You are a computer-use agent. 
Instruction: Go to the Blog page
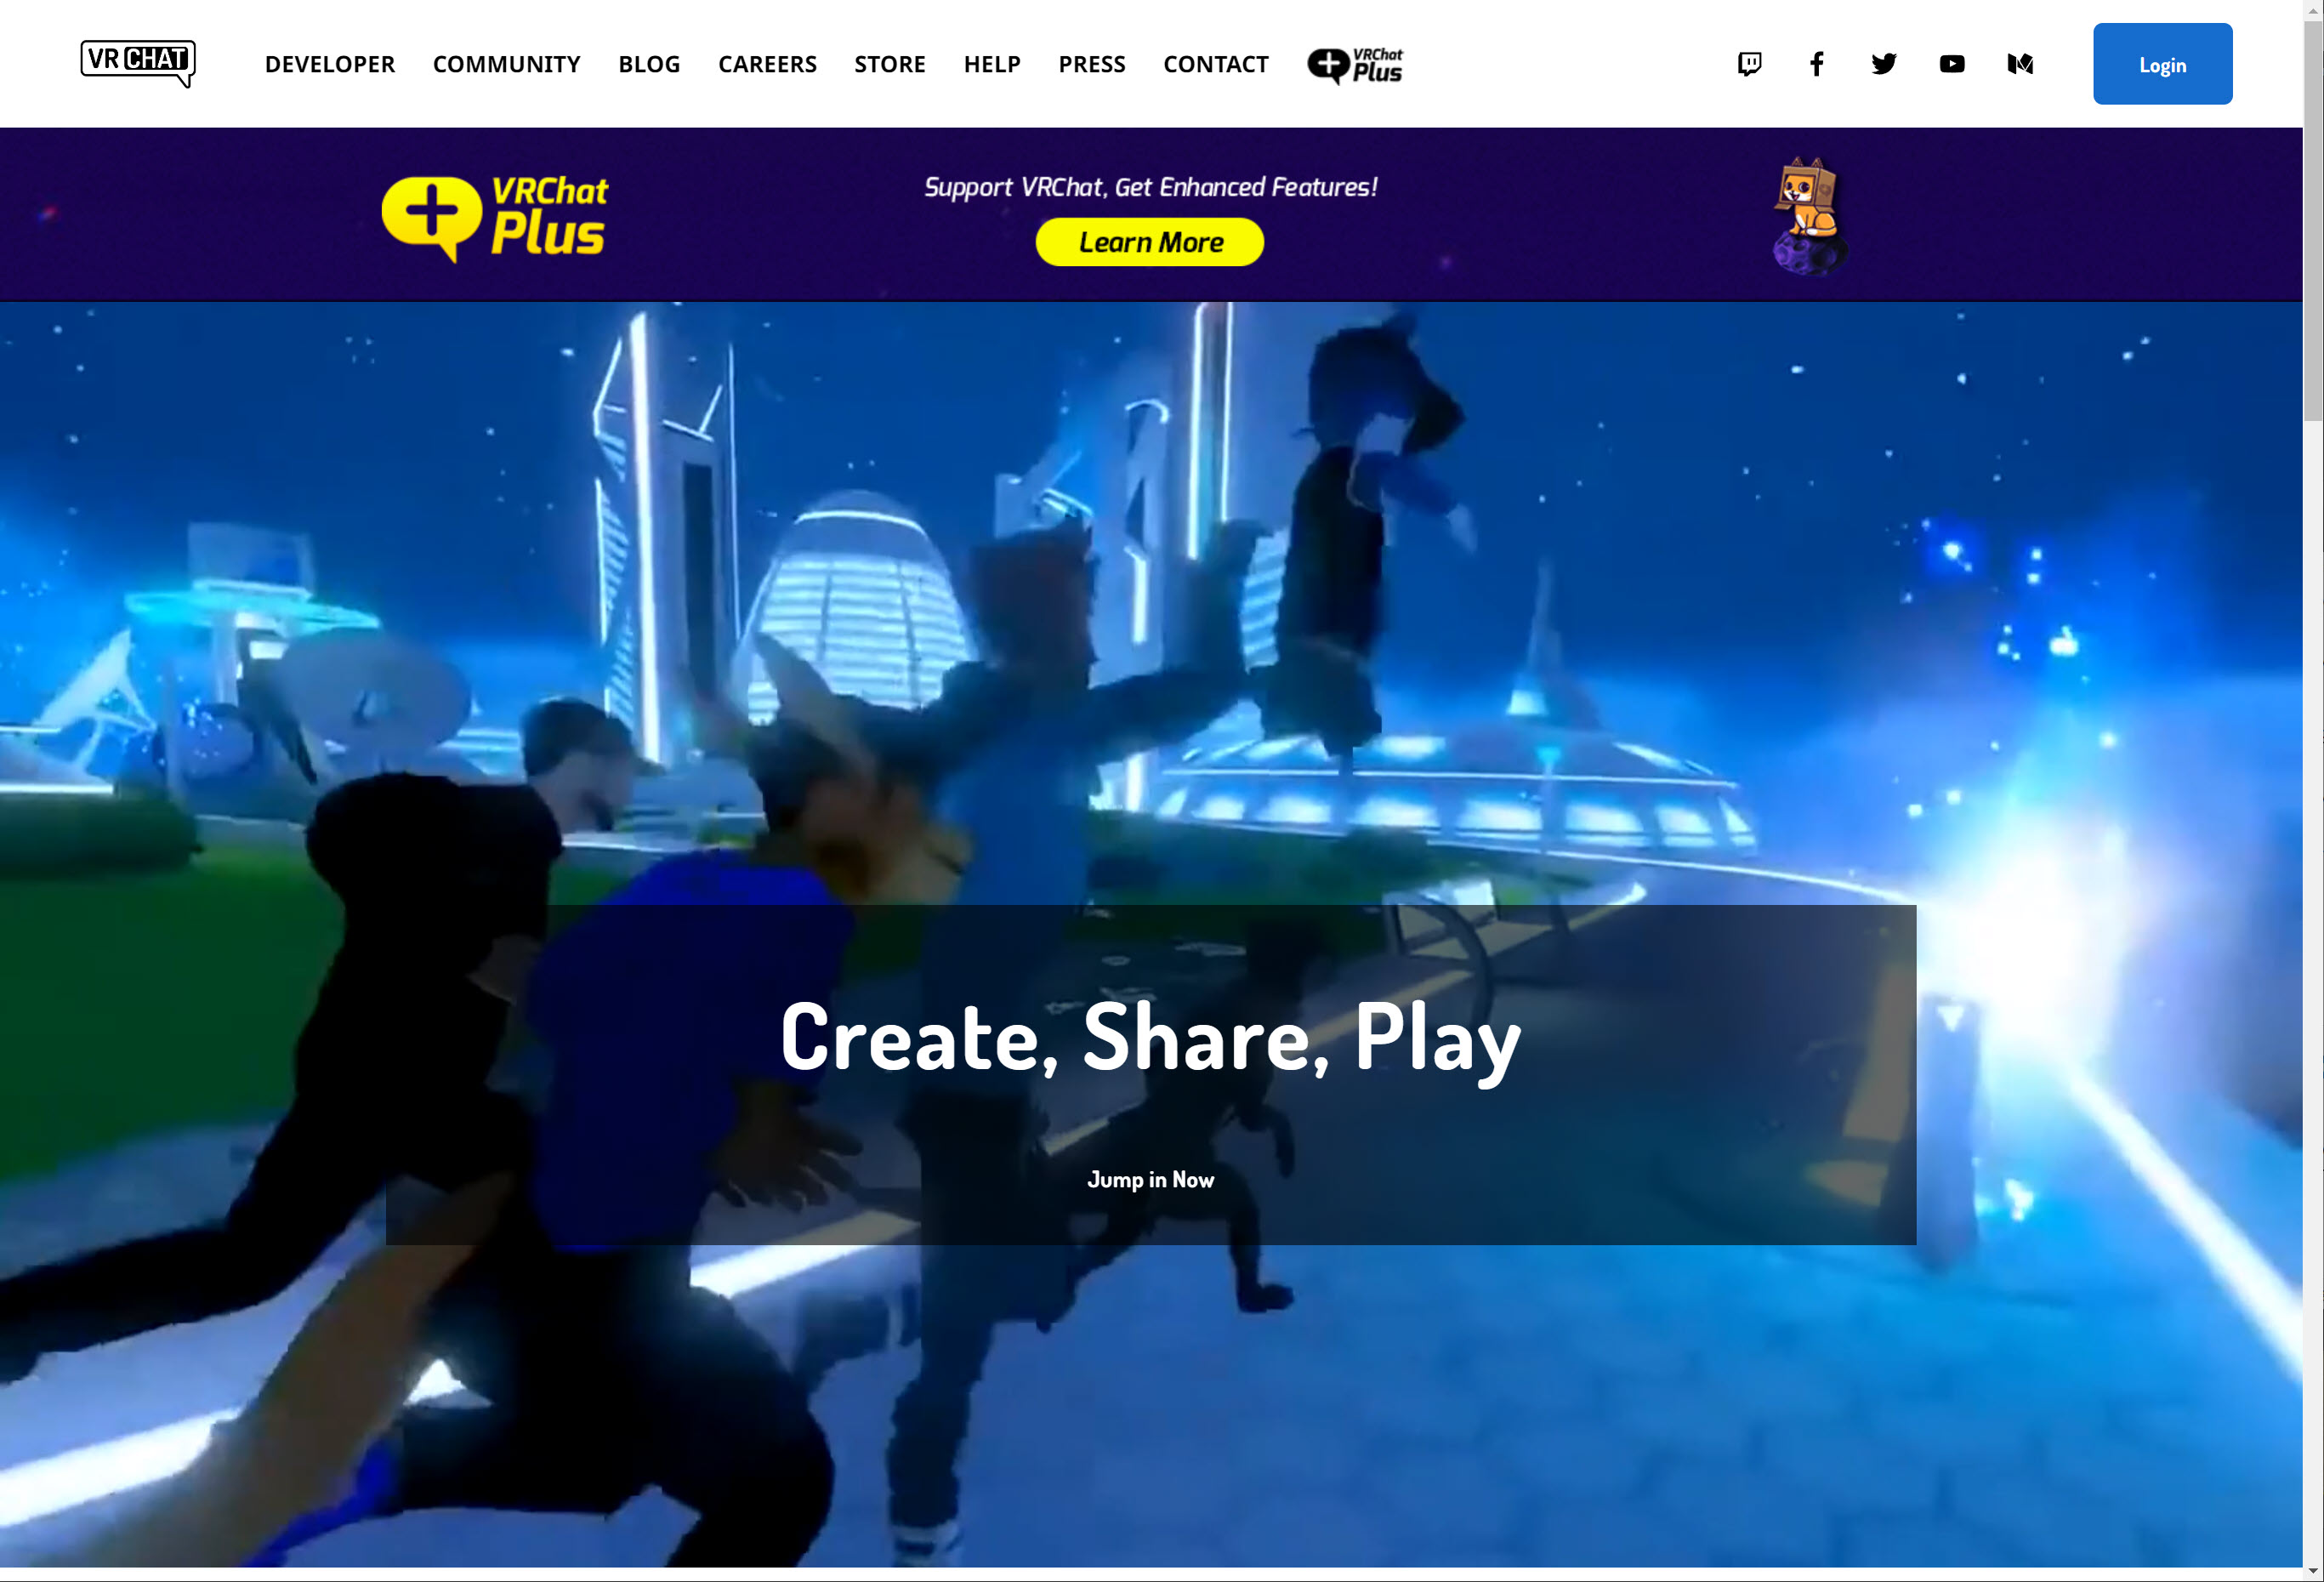[x=649, y=65]
